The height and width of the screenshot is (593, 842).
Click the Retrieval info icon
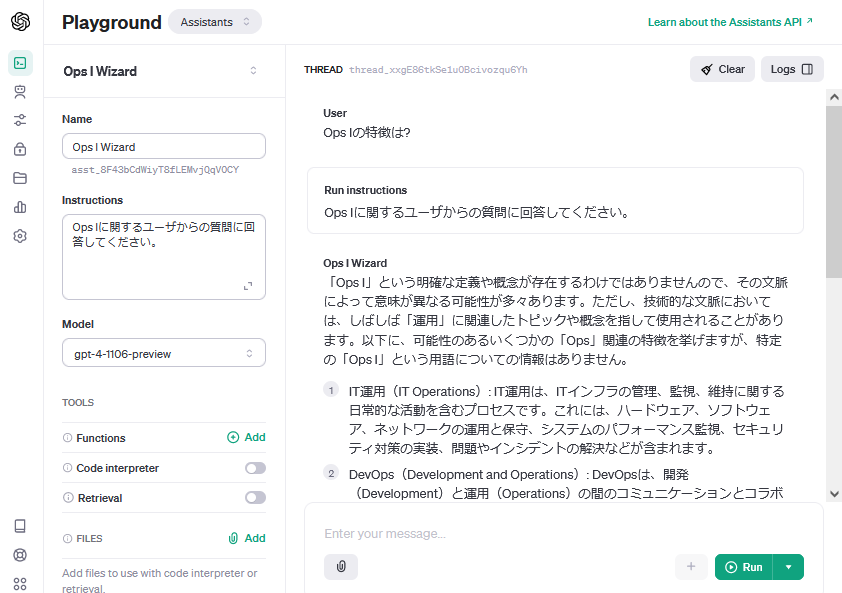click(68, 498)
